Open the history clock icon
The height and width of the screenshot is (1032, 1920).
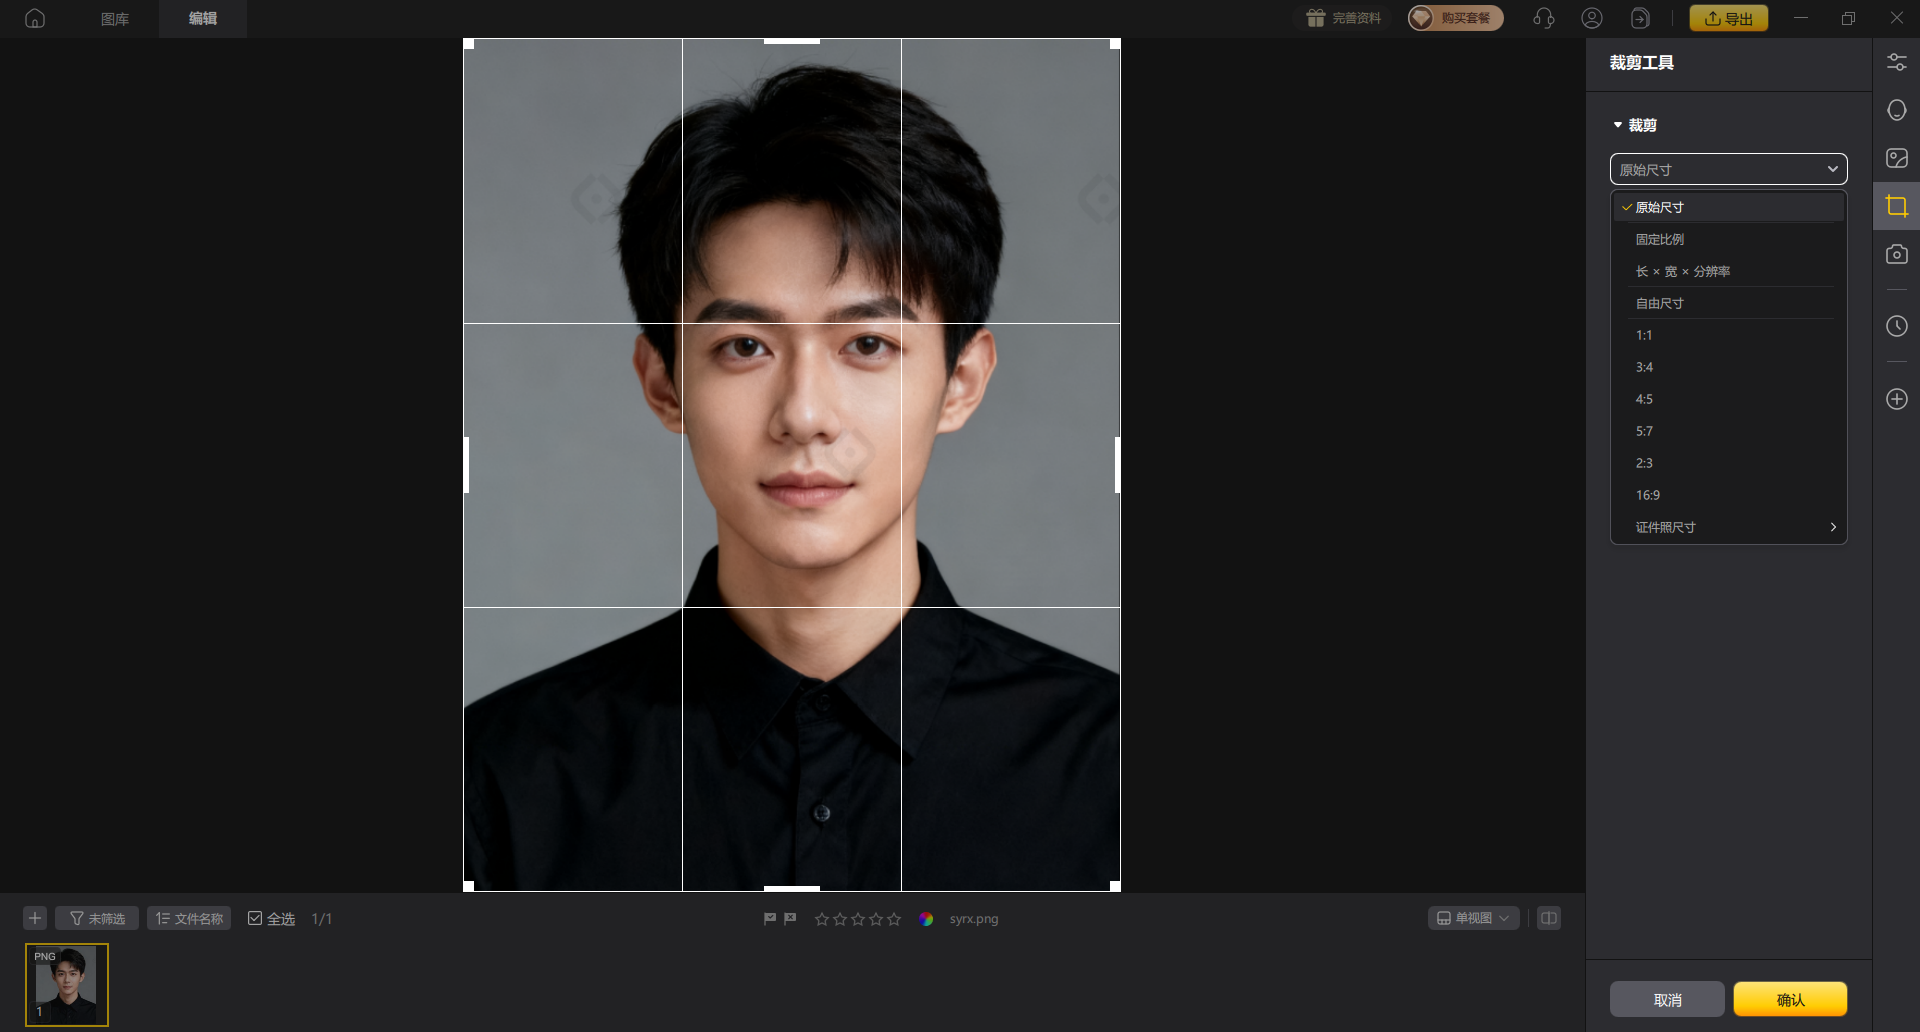[x=1896, y=327]
